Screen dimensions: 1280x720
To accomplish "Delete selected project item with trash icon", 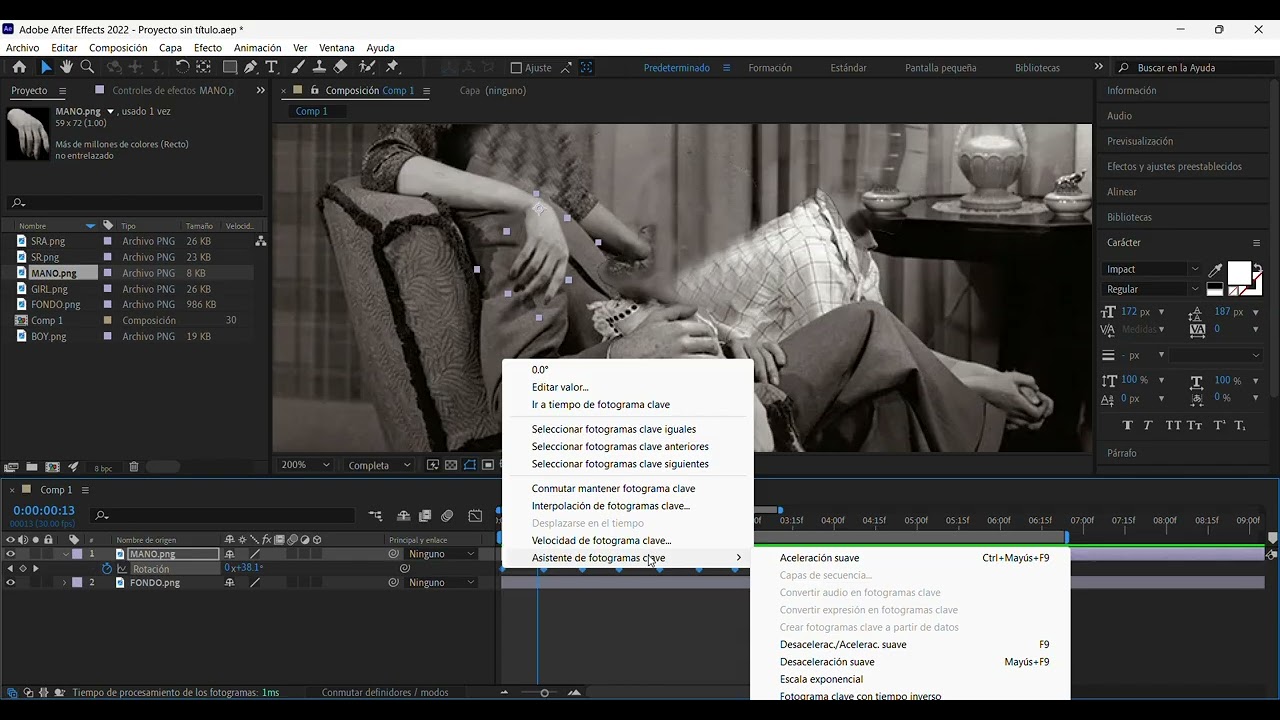I will pos(134,466).
